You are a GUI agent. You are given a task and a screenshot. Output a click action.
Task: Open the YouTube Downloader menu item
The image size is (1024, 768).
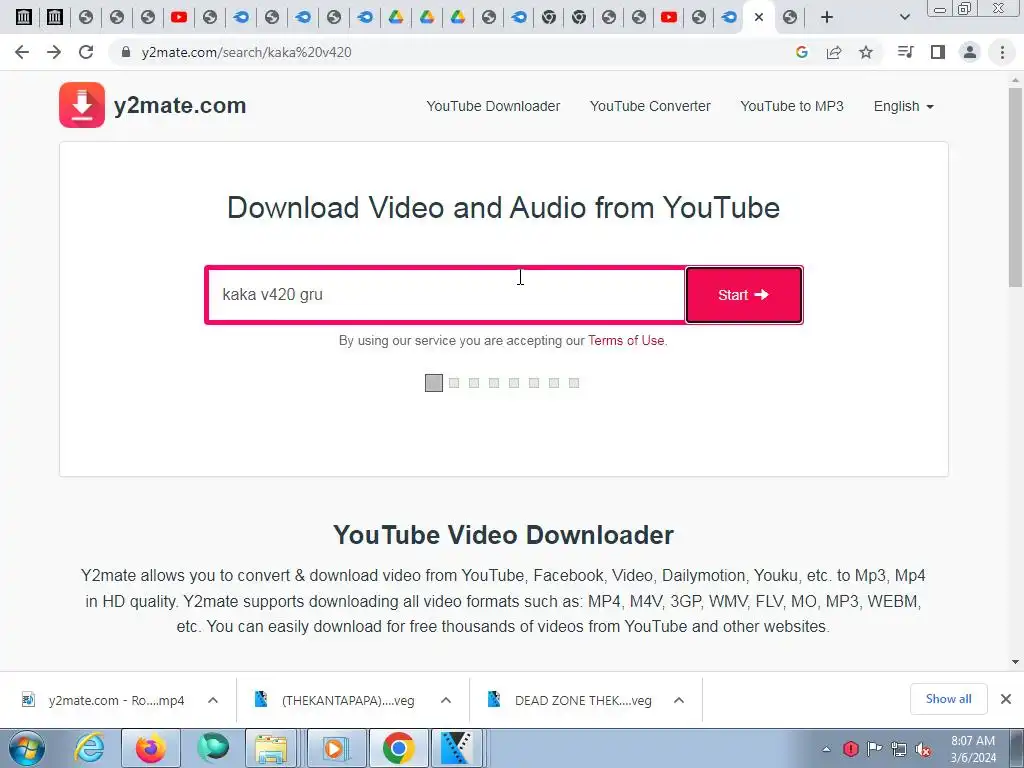coord(493,106)
